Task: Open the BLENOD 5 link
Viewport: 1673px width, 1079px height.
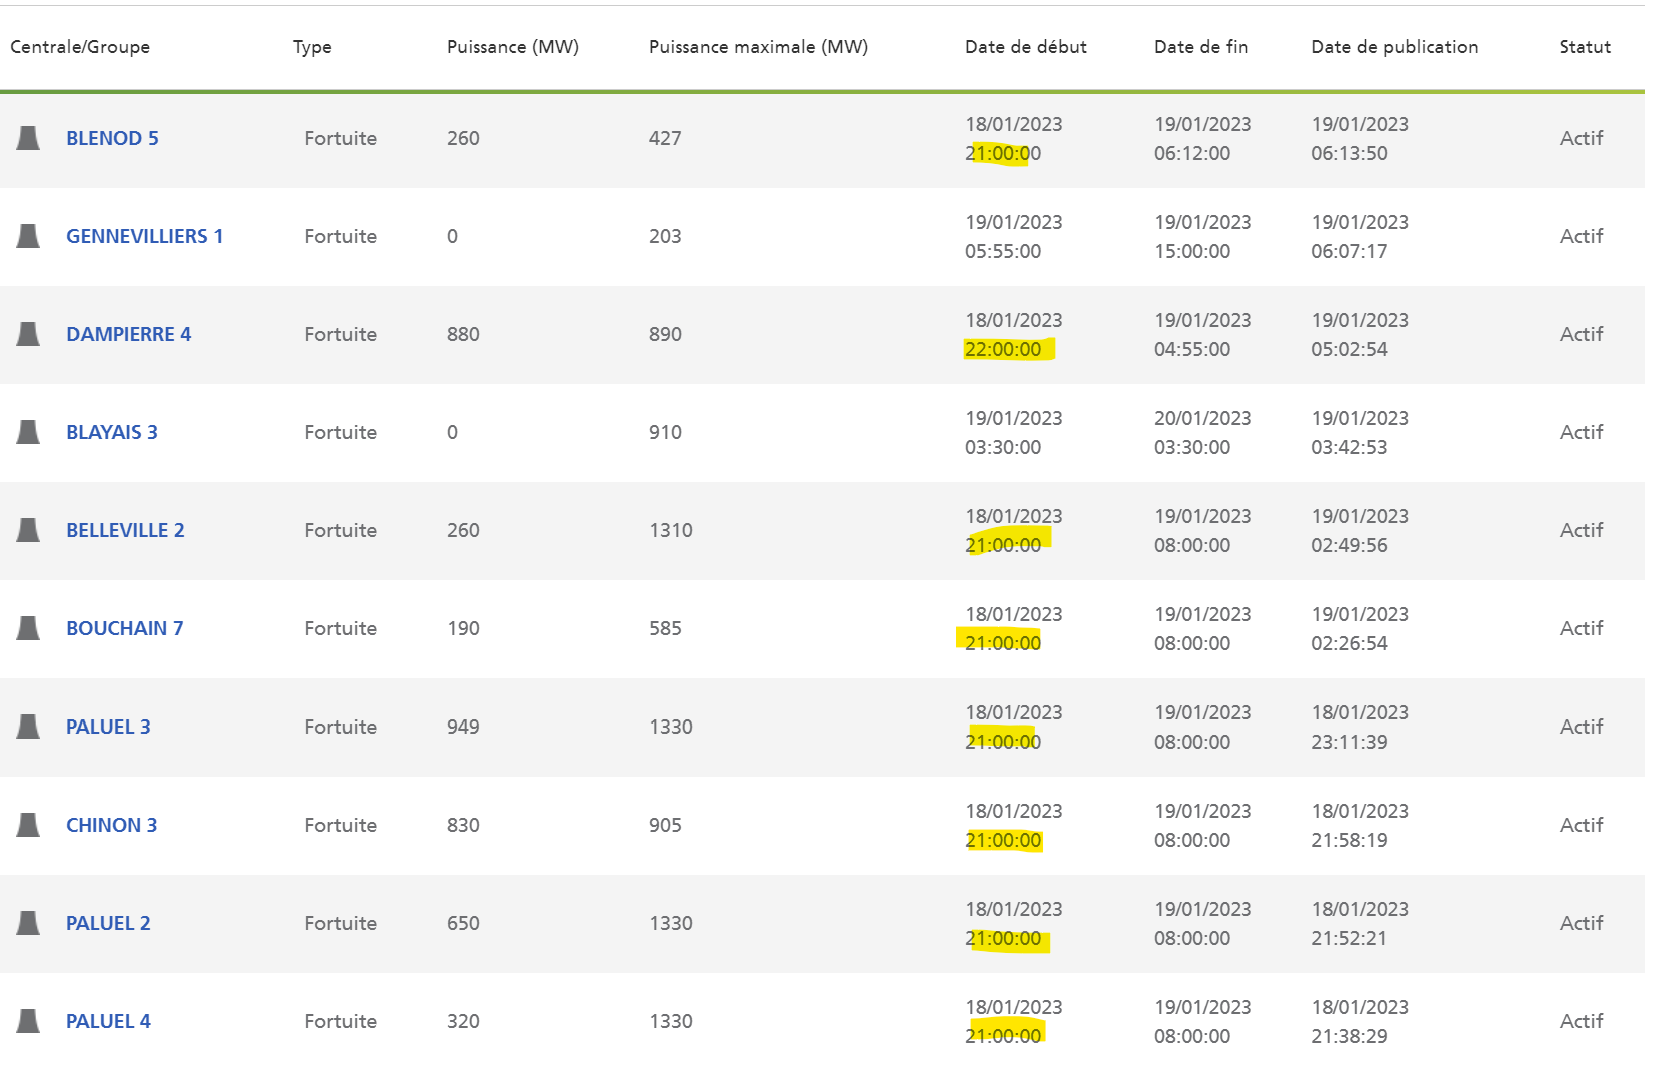Action: (112, 138)
